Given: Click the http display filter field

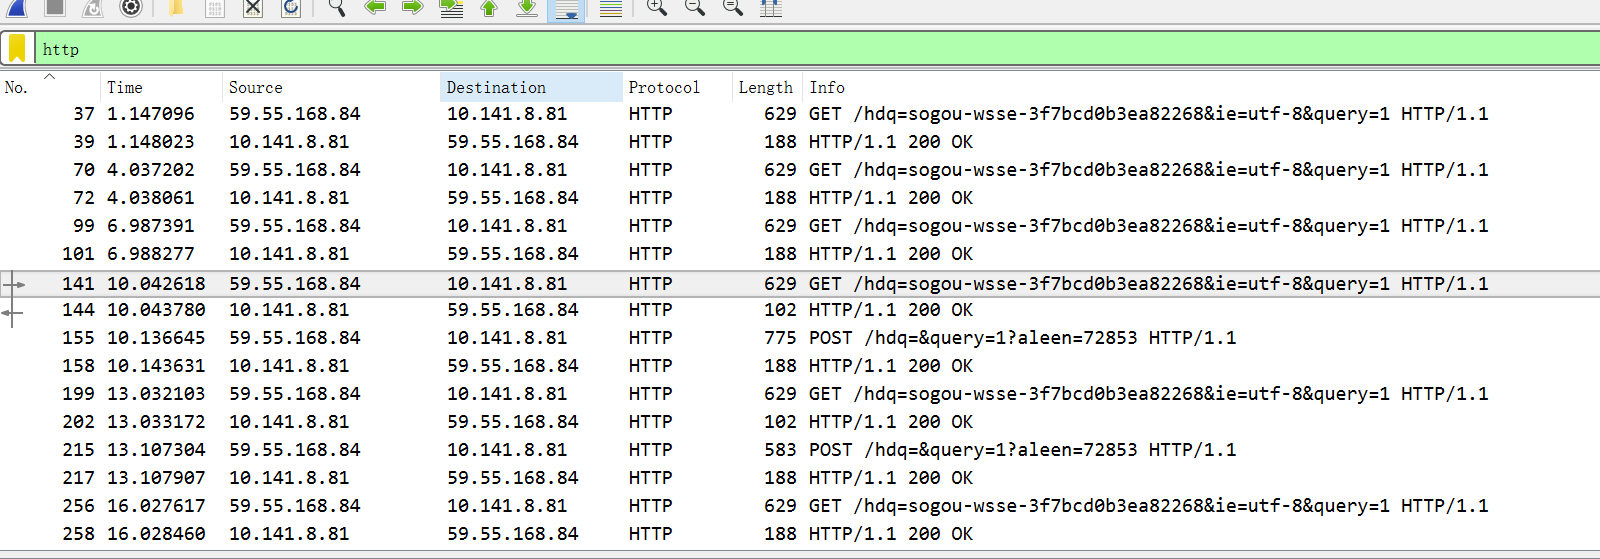Looking at the screenshot, I should point(816,49).
